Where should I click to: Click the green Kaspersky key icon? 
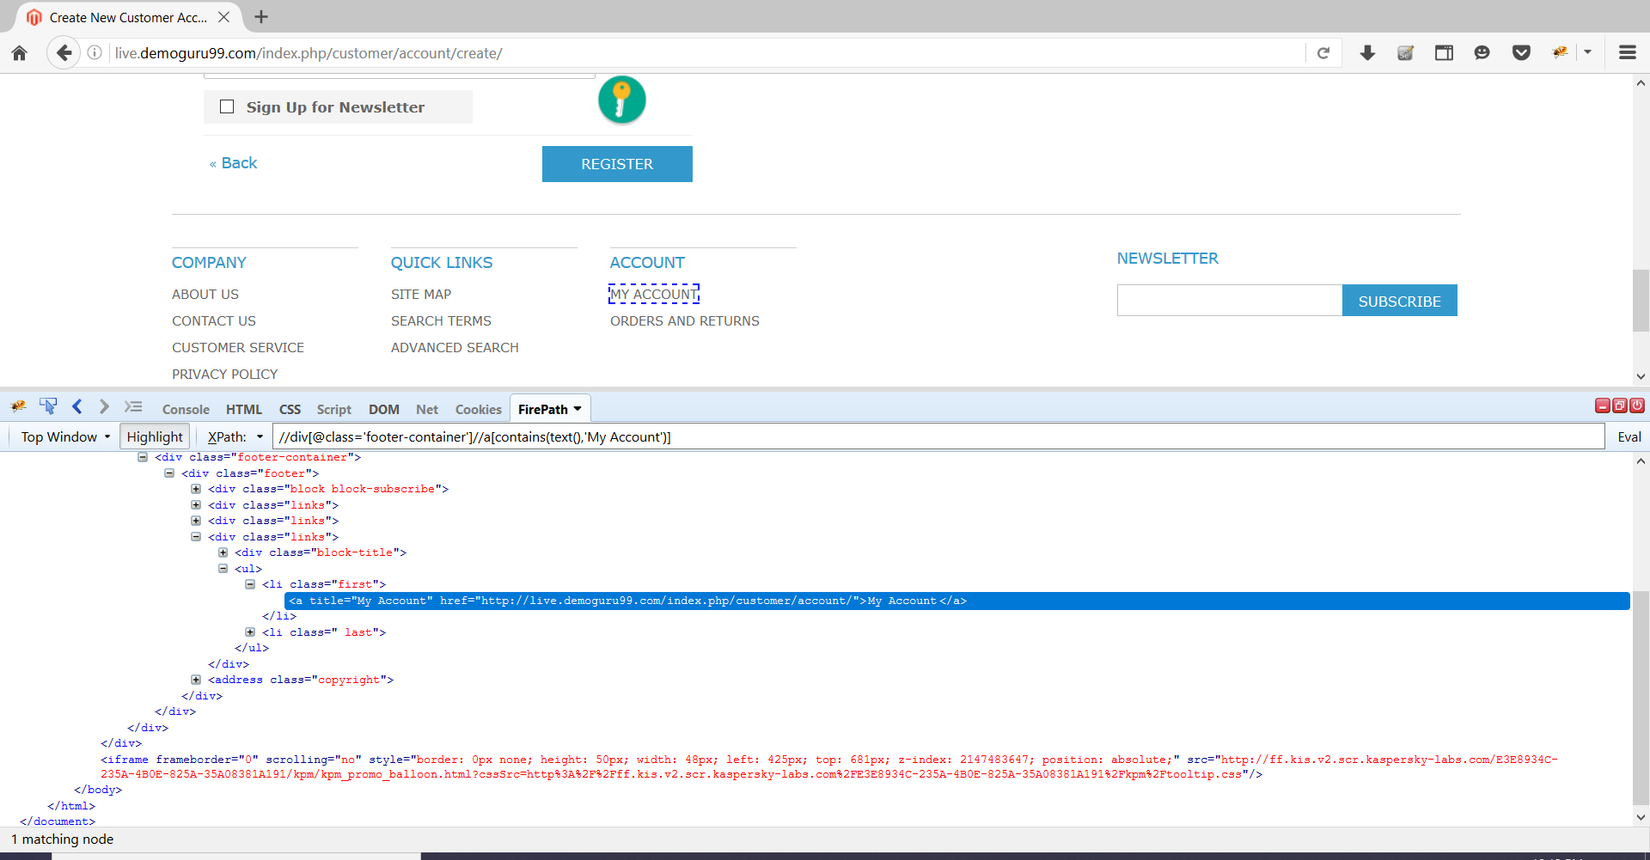tap(622, 100)
